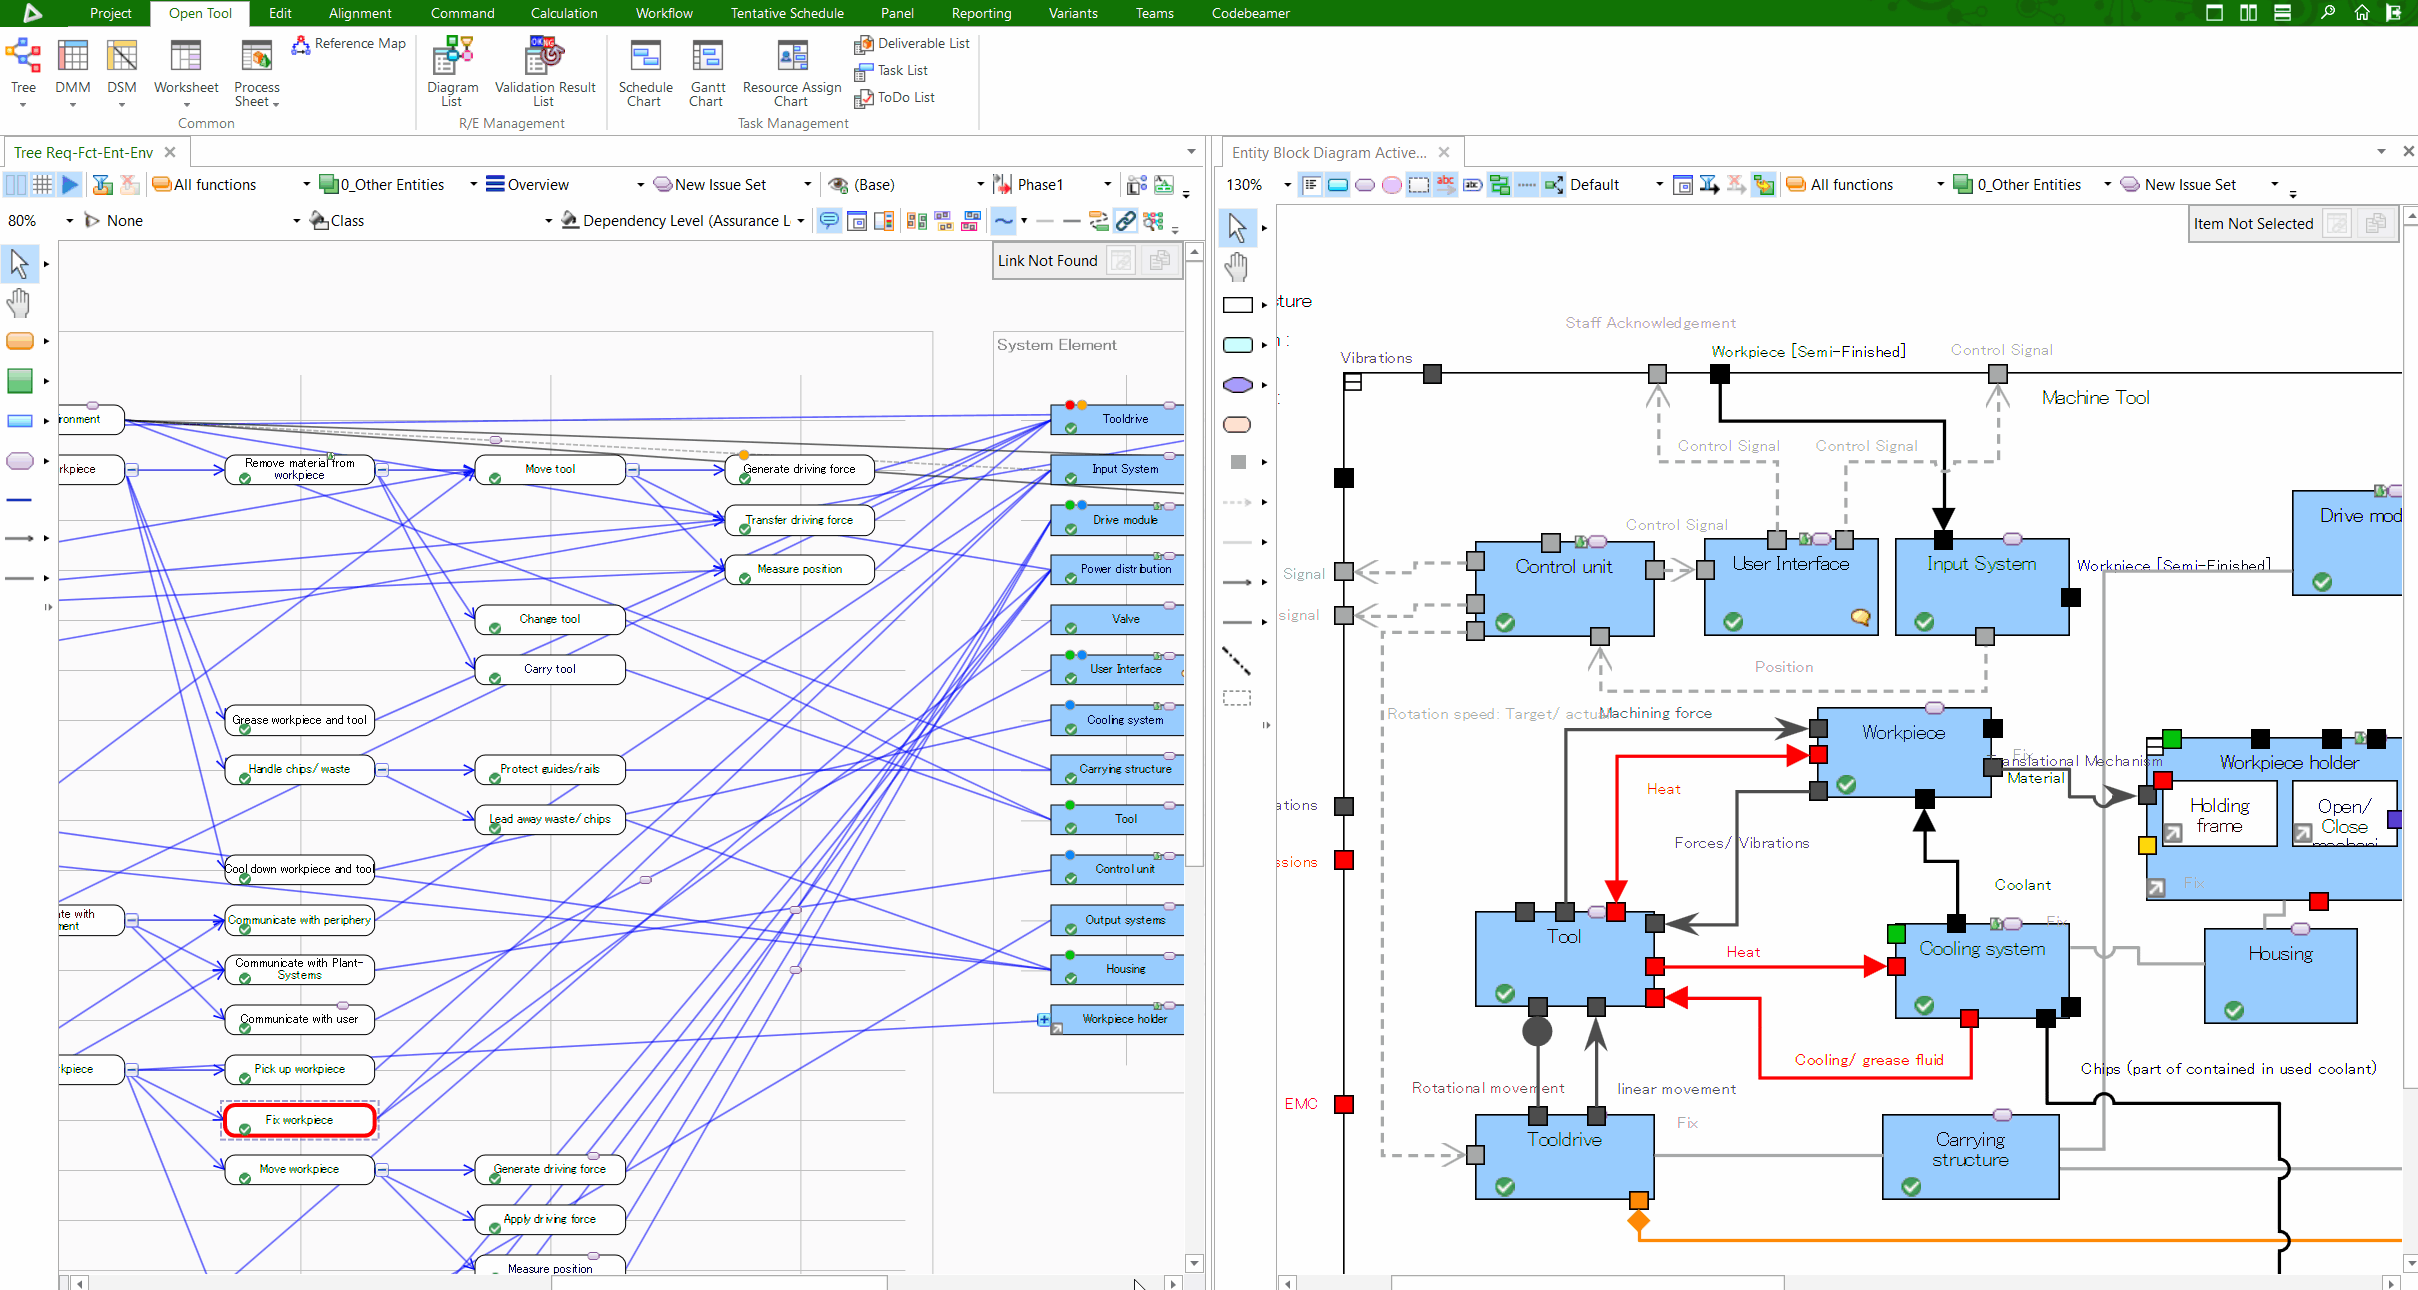Open the Diagram List

coord(452,72)
